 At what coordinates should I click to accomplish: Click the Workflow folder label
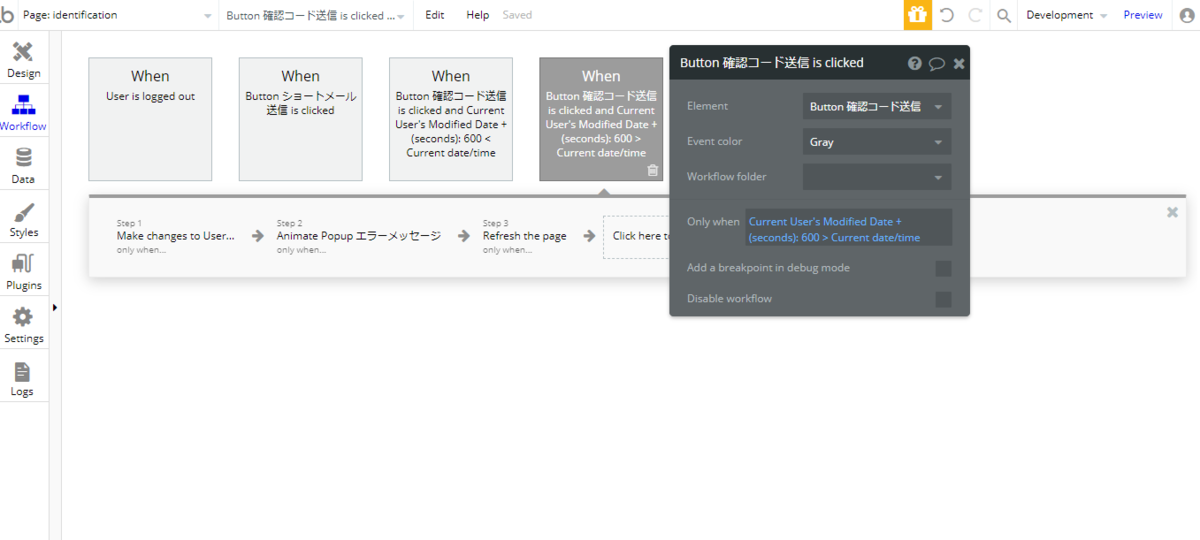(x=727, y=177)
